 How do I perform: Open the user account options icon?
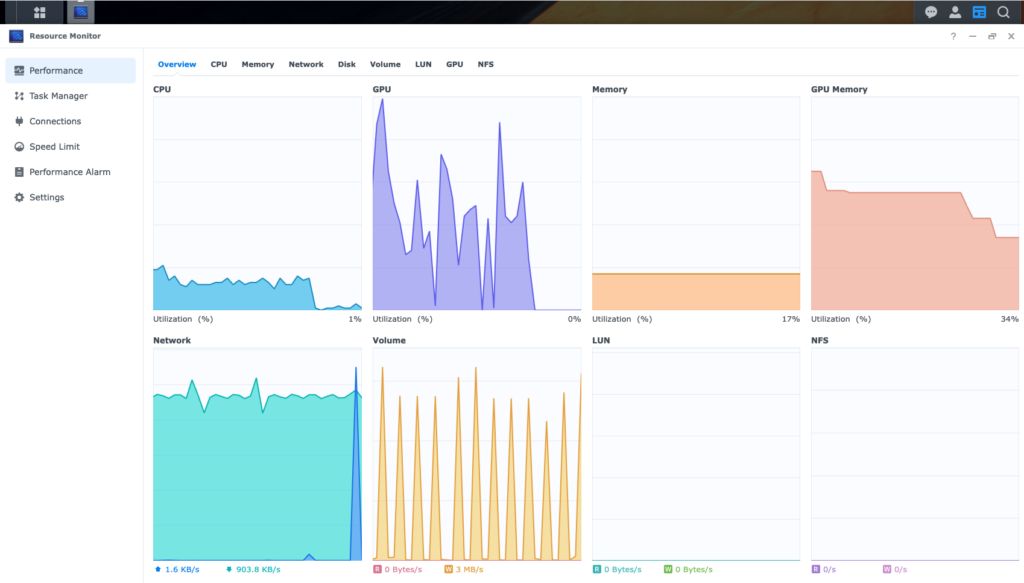955,12
